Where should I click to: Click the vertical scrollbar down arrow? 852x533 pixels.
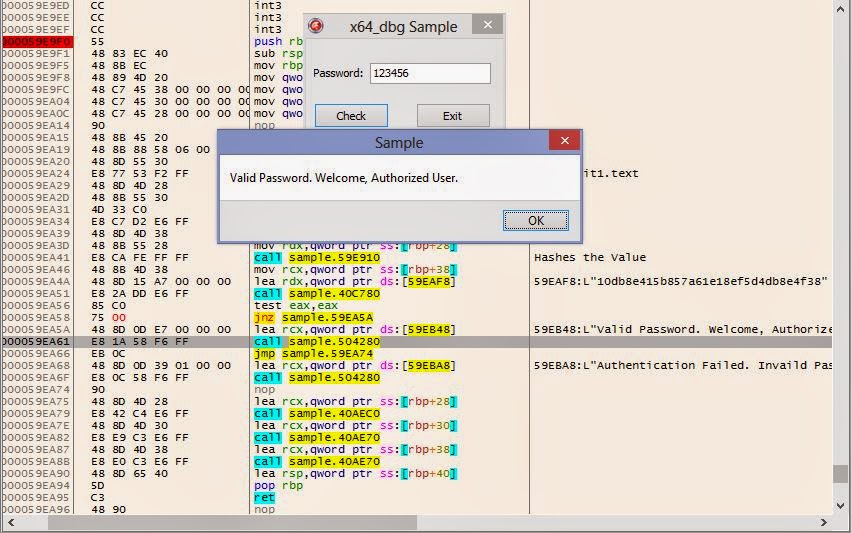[x=843, y=508]
